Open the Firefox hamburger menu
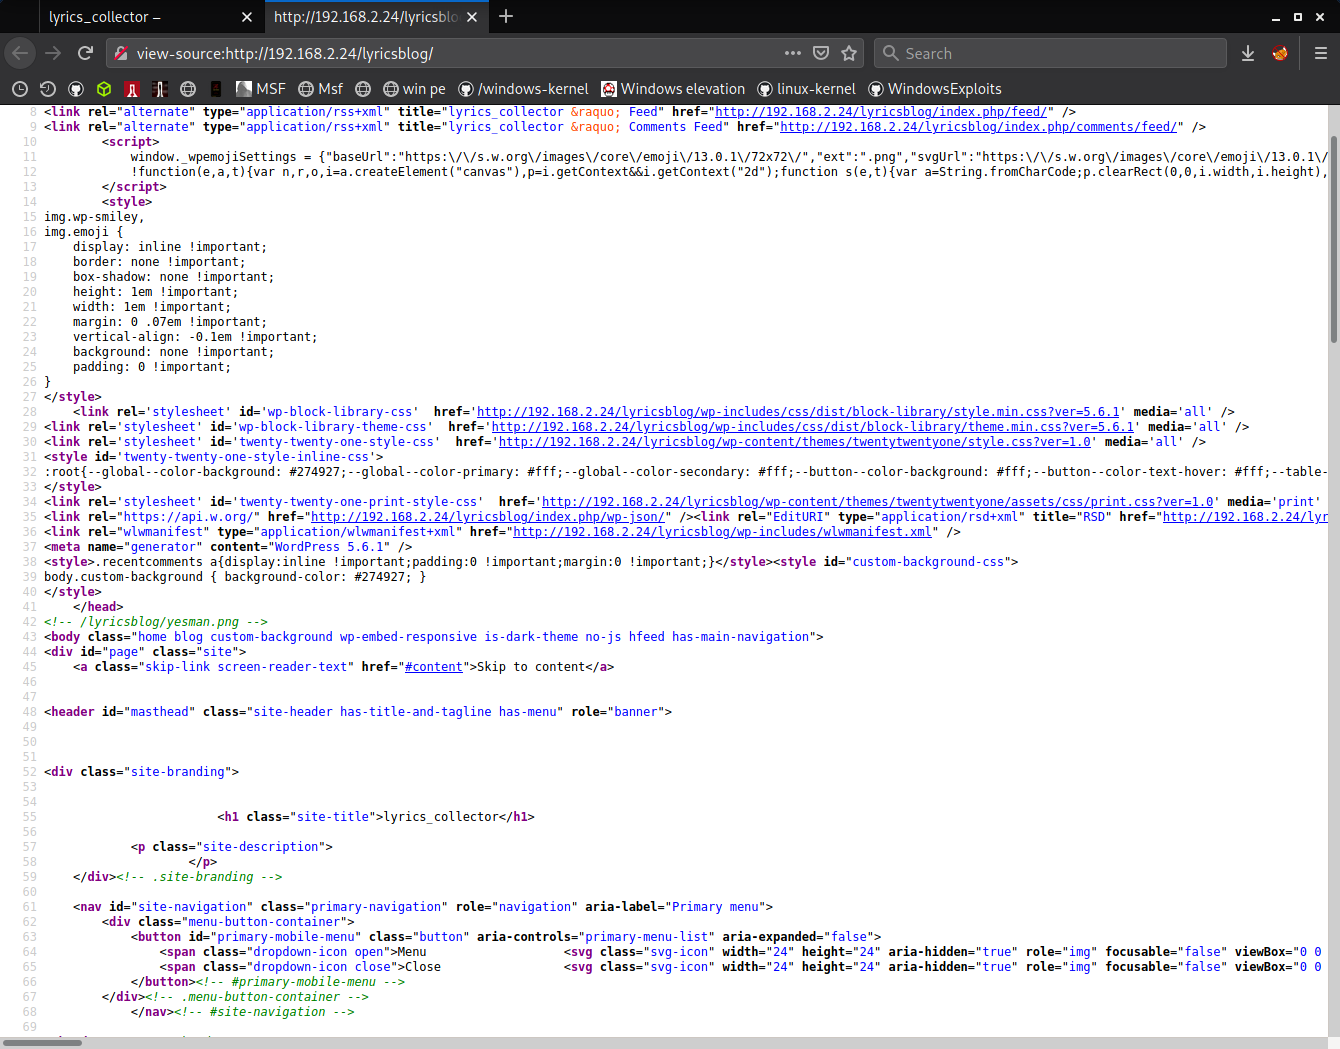 pyautogui.click(x=1320, y=53)
